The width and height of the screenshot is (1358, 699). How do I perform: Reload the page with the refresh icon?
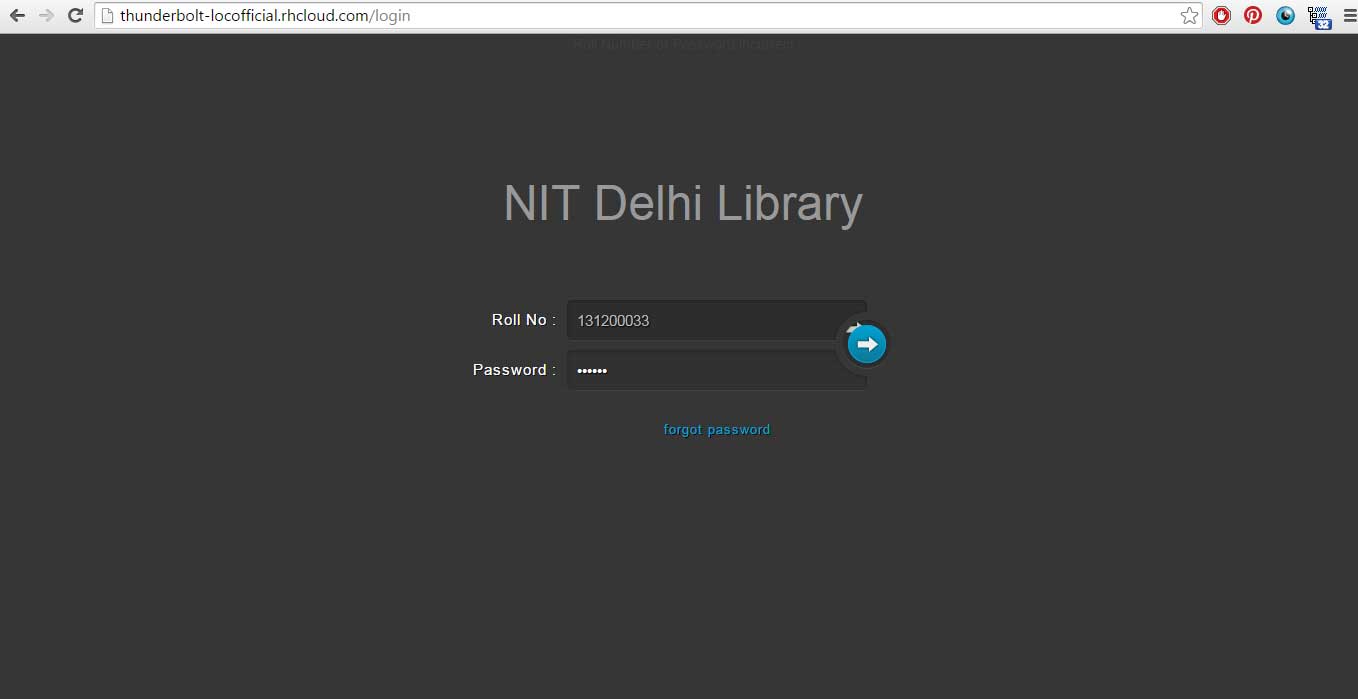75,16
